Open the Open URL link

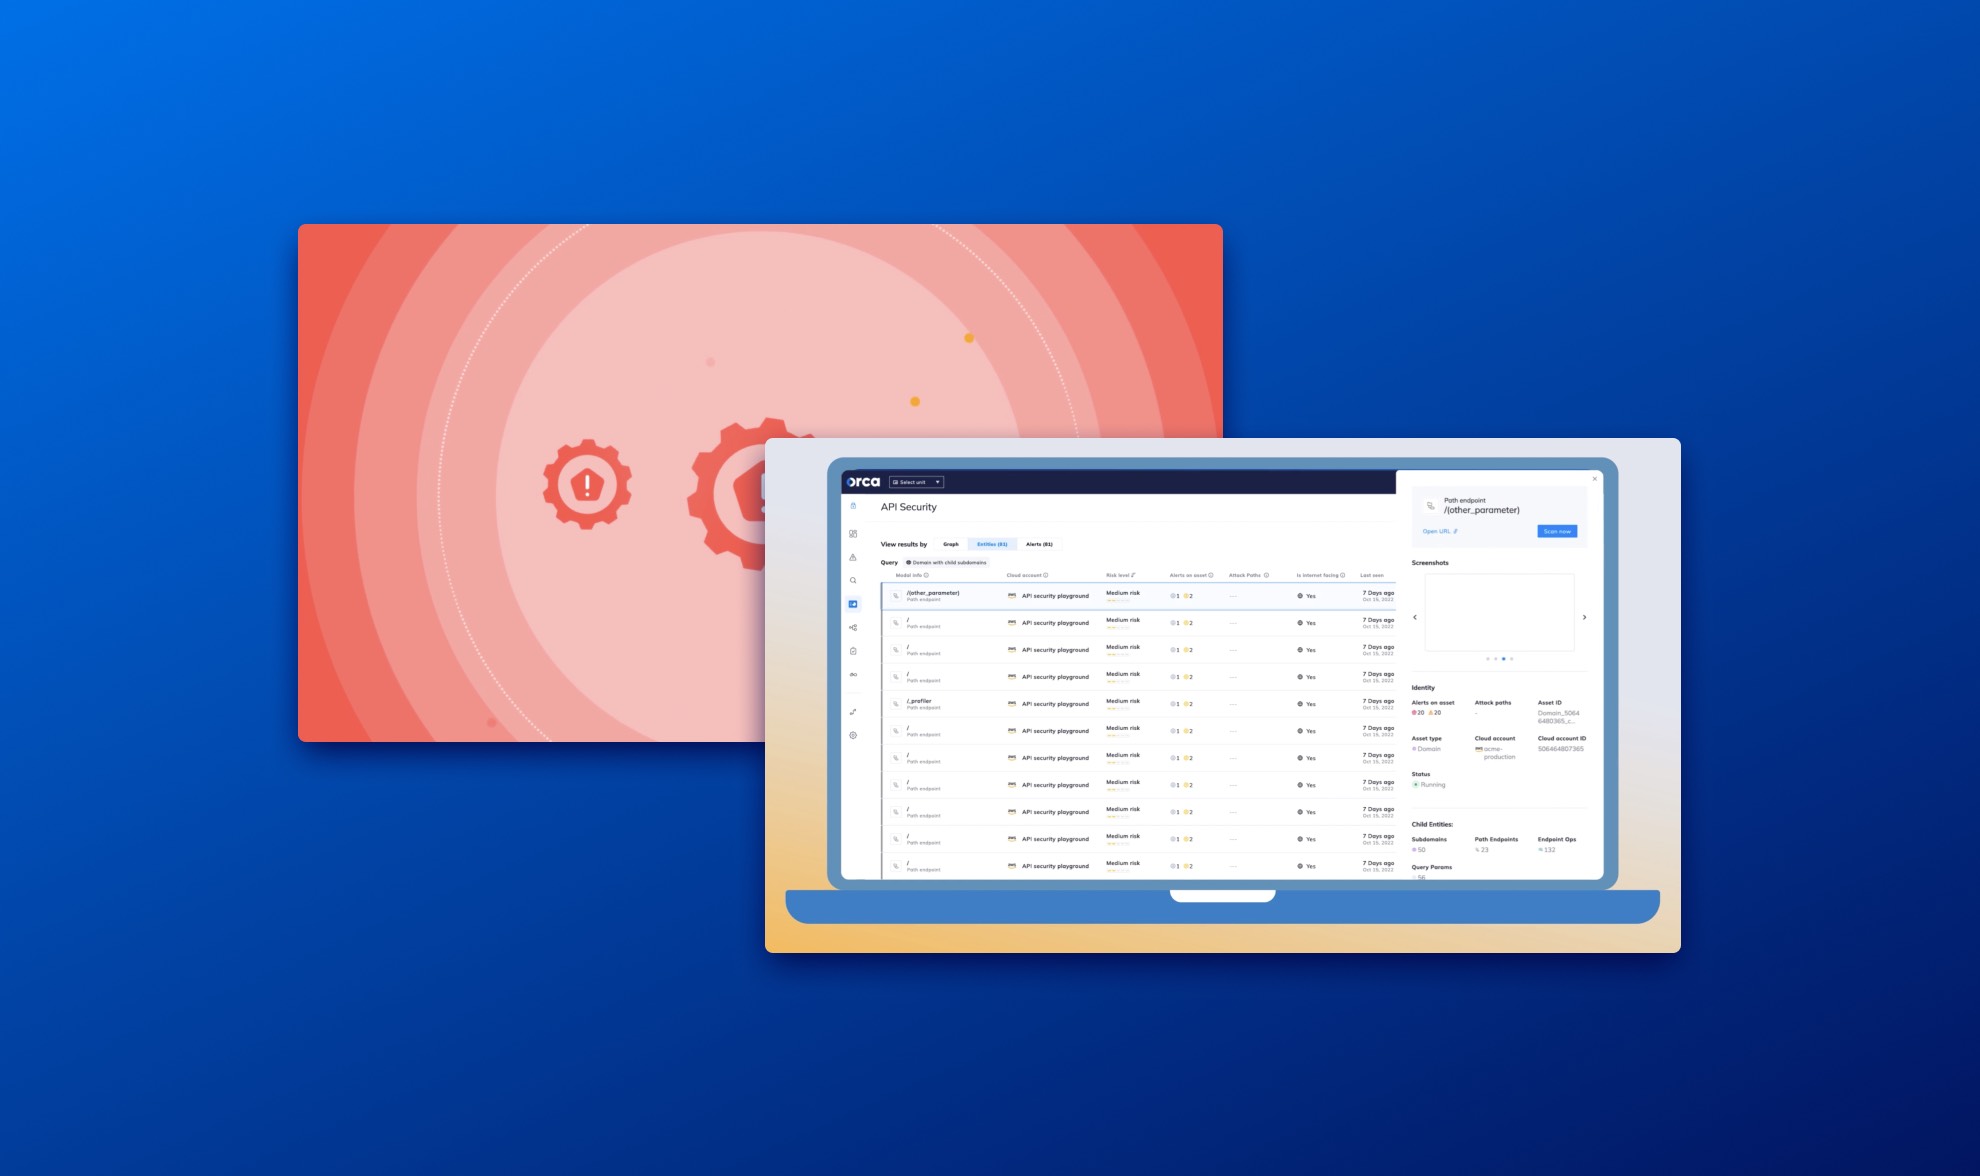click(1439, 531)
